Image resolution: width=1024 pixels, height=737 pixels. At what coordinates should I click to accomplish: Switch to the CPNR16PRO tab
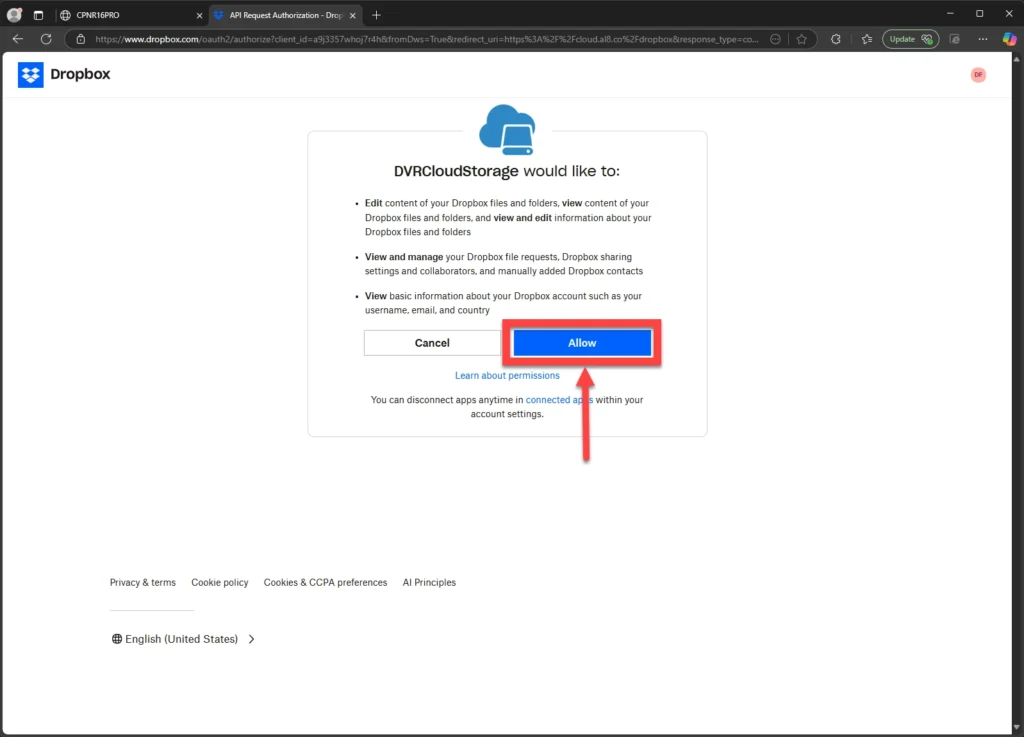point(131,15)
